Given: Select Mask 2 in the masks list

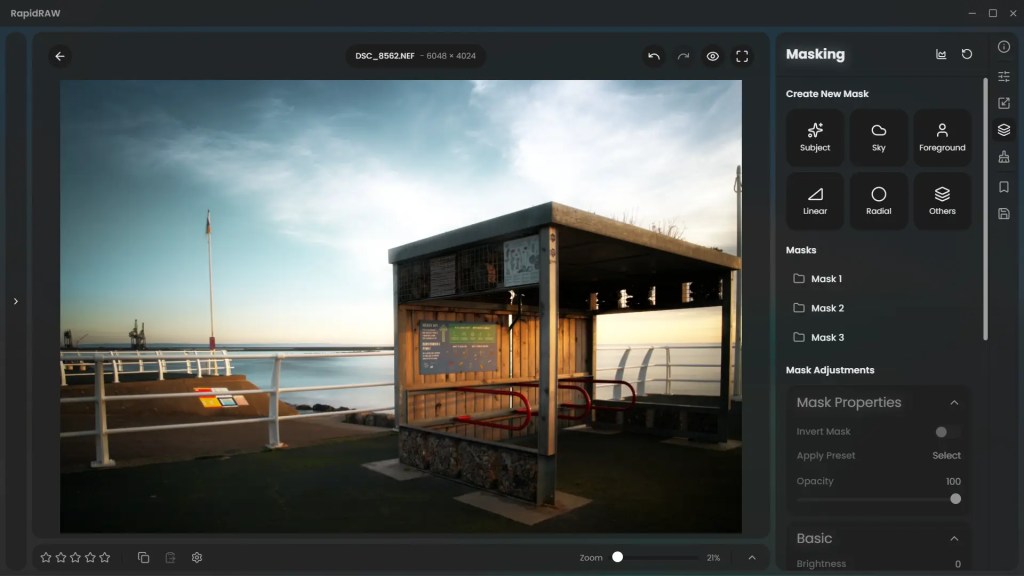Looking at the screenshot, I should click(827, 308).
